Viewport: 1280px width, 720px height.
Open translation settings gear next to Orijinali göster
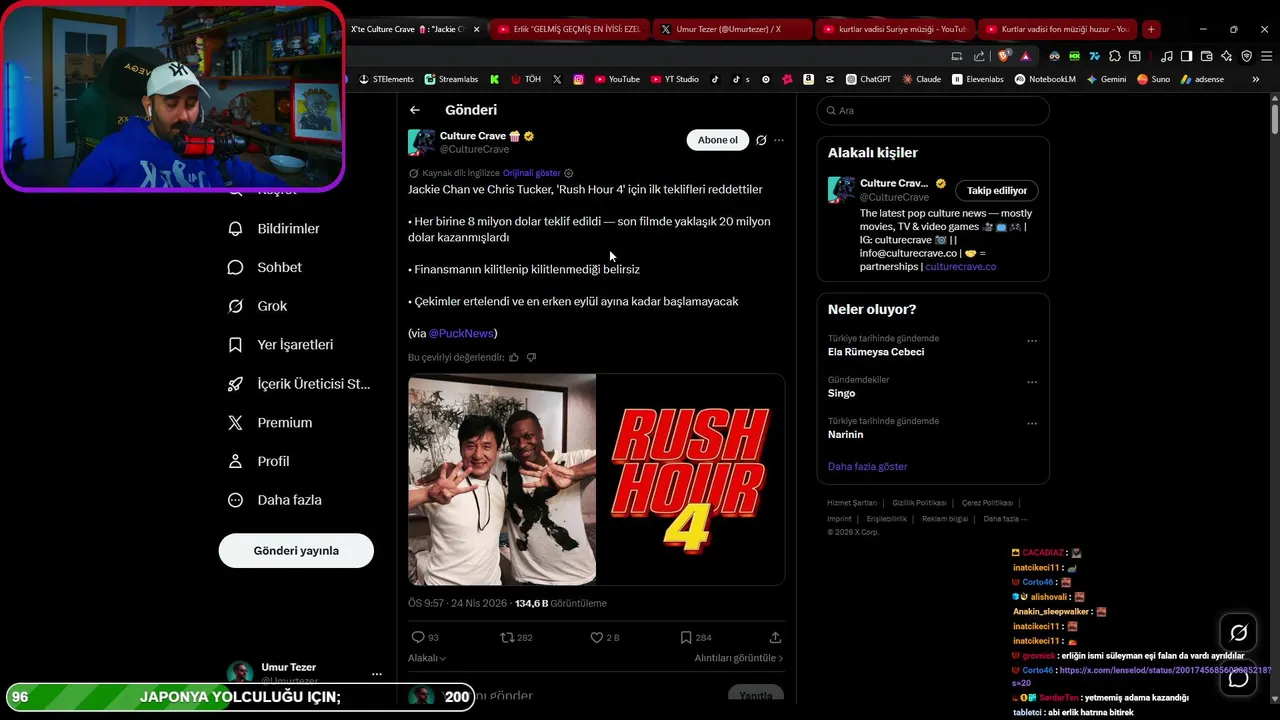pyautogui.click(x=569, y=173)
